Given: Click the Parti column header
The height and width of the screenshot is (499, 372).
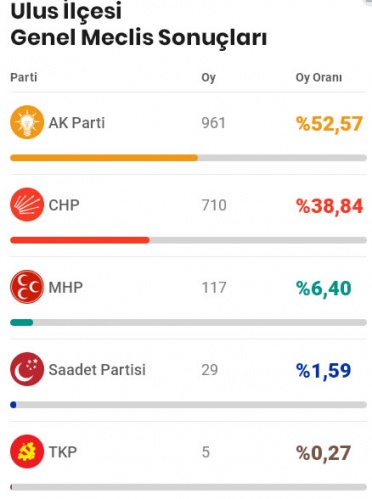Looking at the screenshot, I should (24, 77).
